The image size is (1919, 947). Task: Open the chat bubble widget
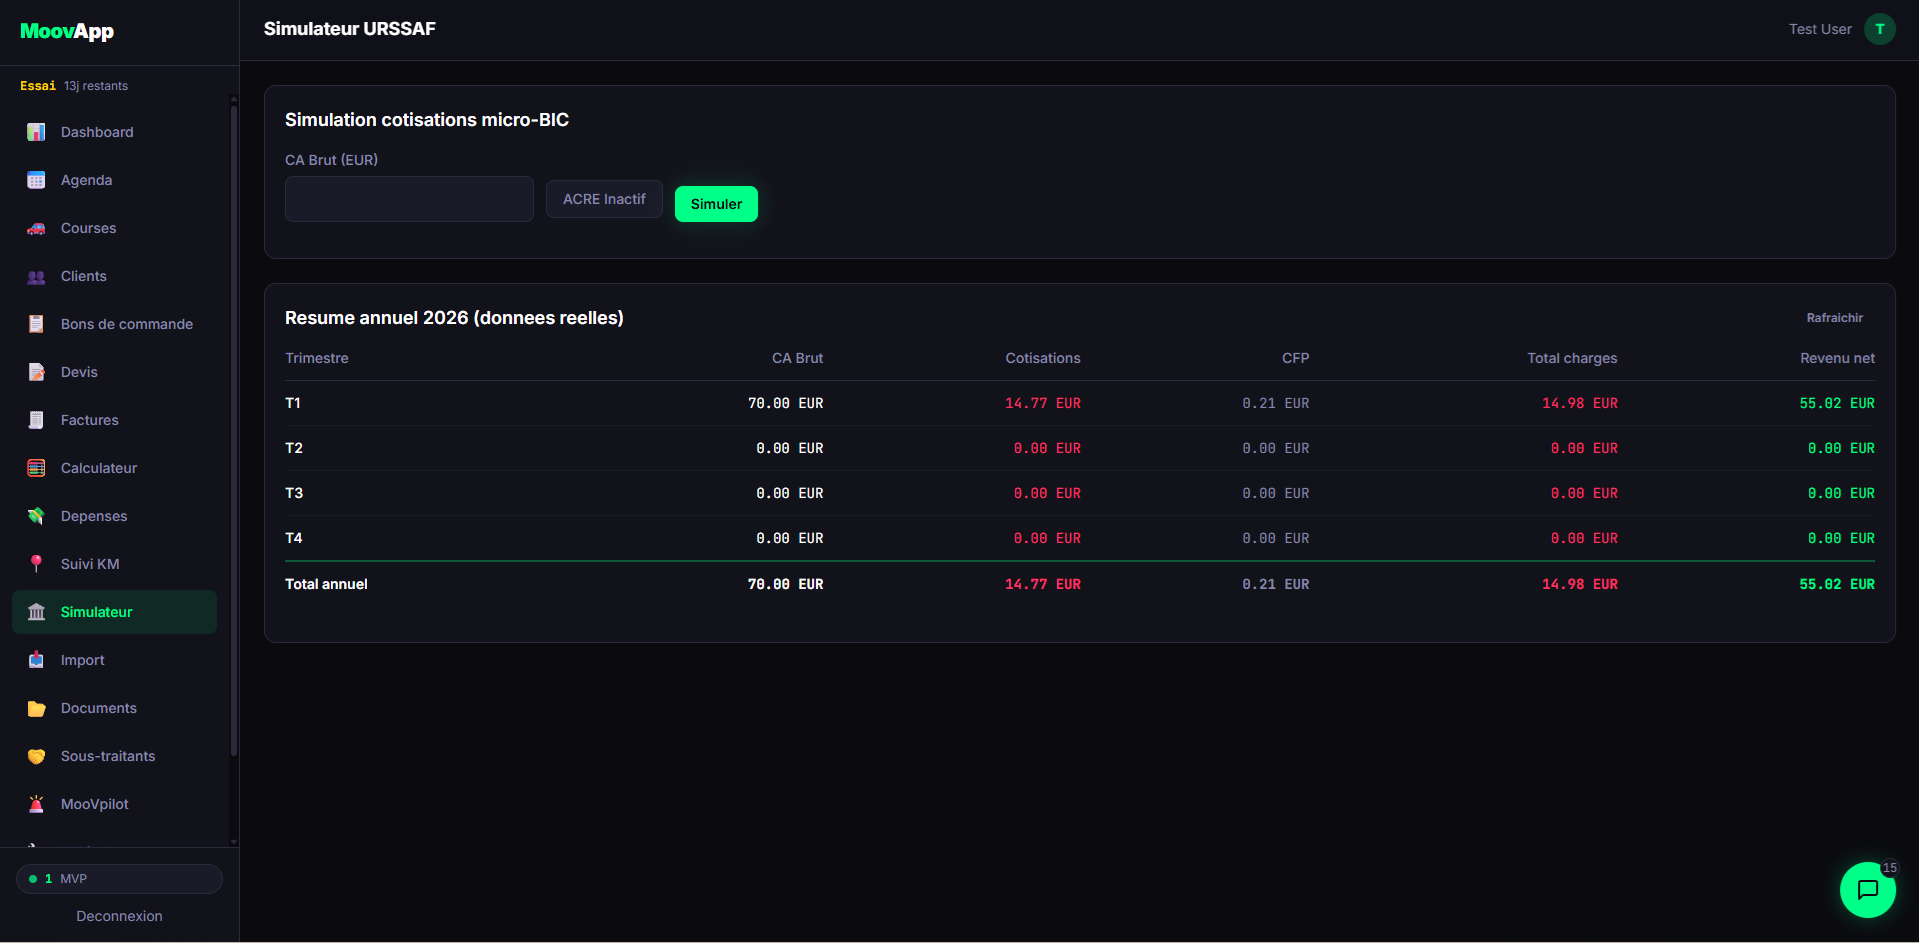[1867, 889]
